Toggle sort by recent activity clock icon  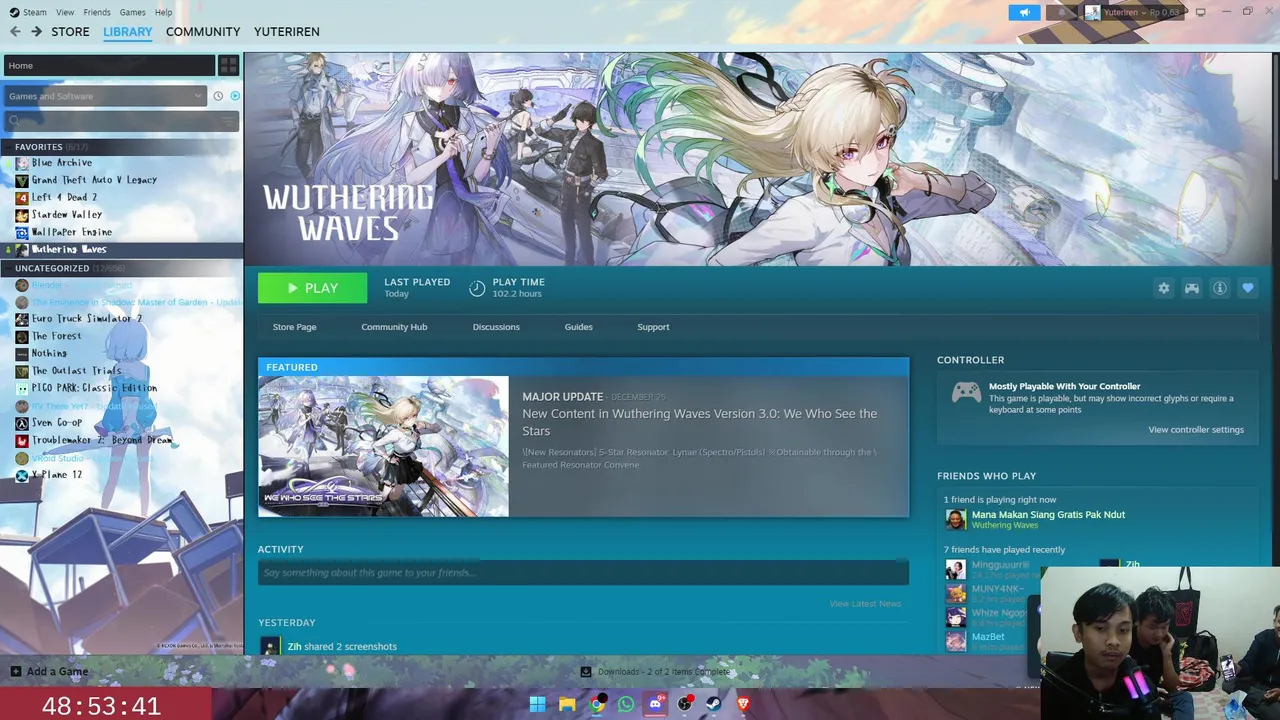point(218,96)
